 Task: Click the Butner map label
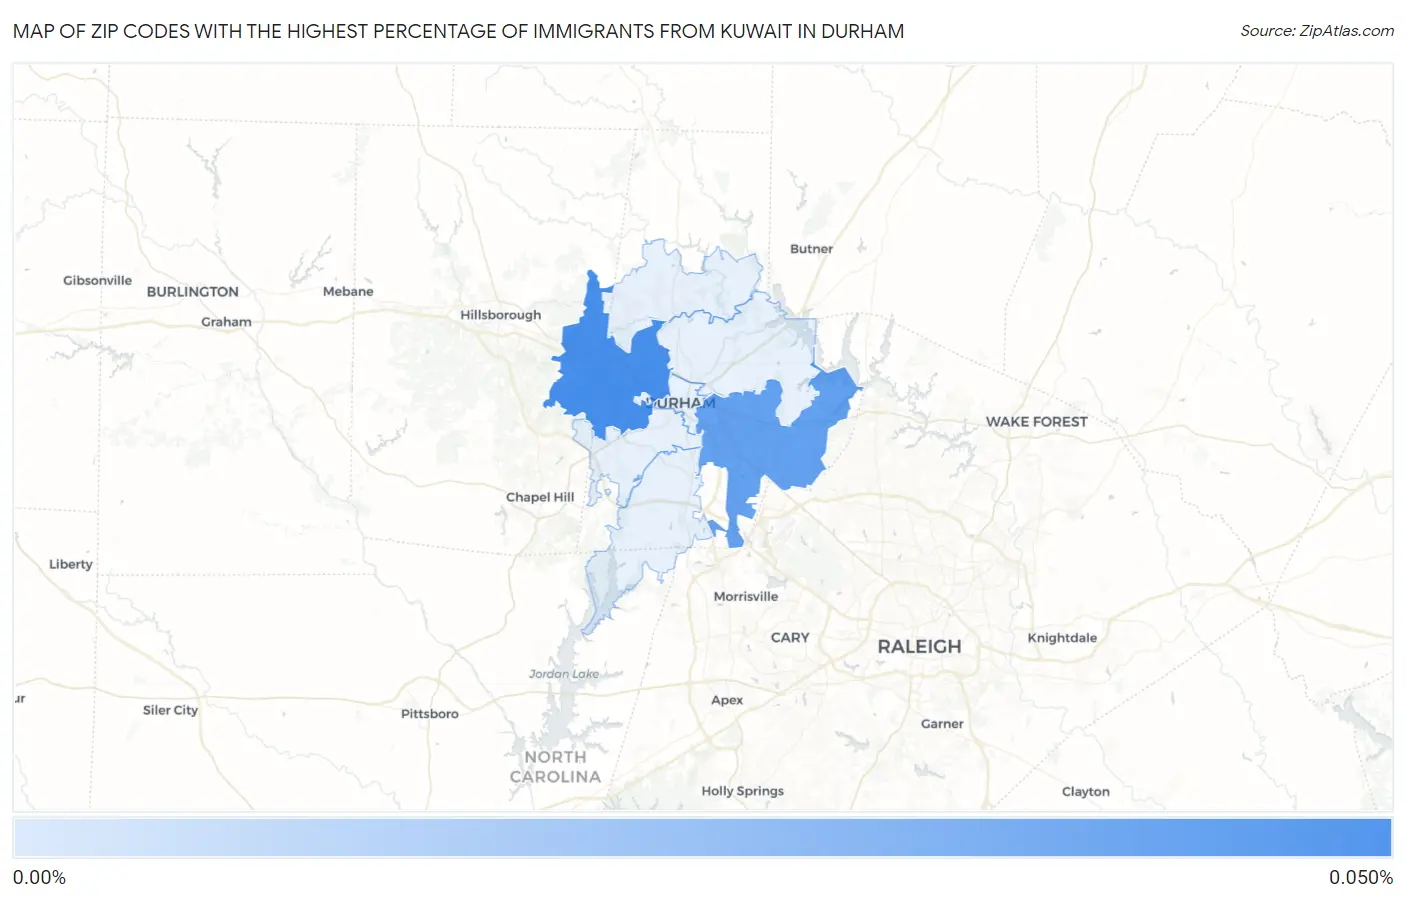tap(811, 248)
